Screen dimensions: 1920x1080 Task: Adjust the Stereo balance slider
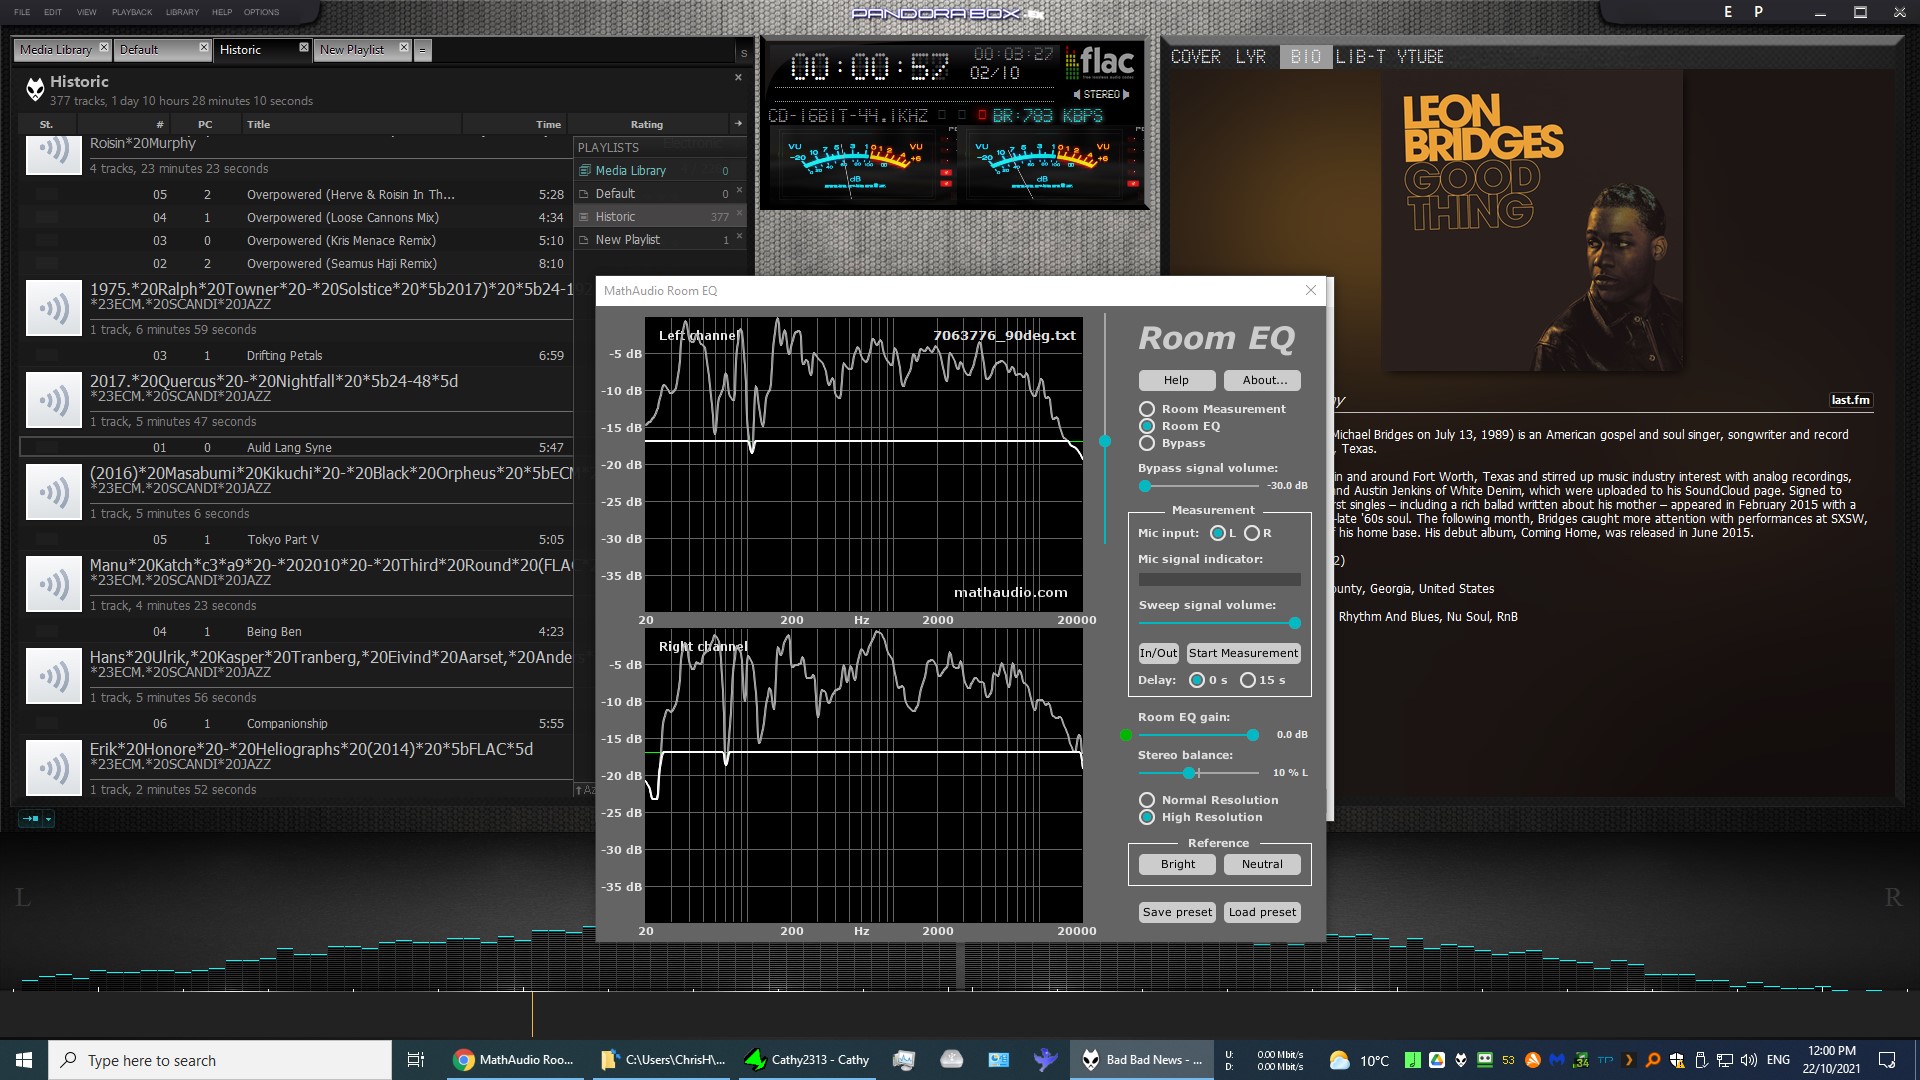click(x=1199, y=773)
